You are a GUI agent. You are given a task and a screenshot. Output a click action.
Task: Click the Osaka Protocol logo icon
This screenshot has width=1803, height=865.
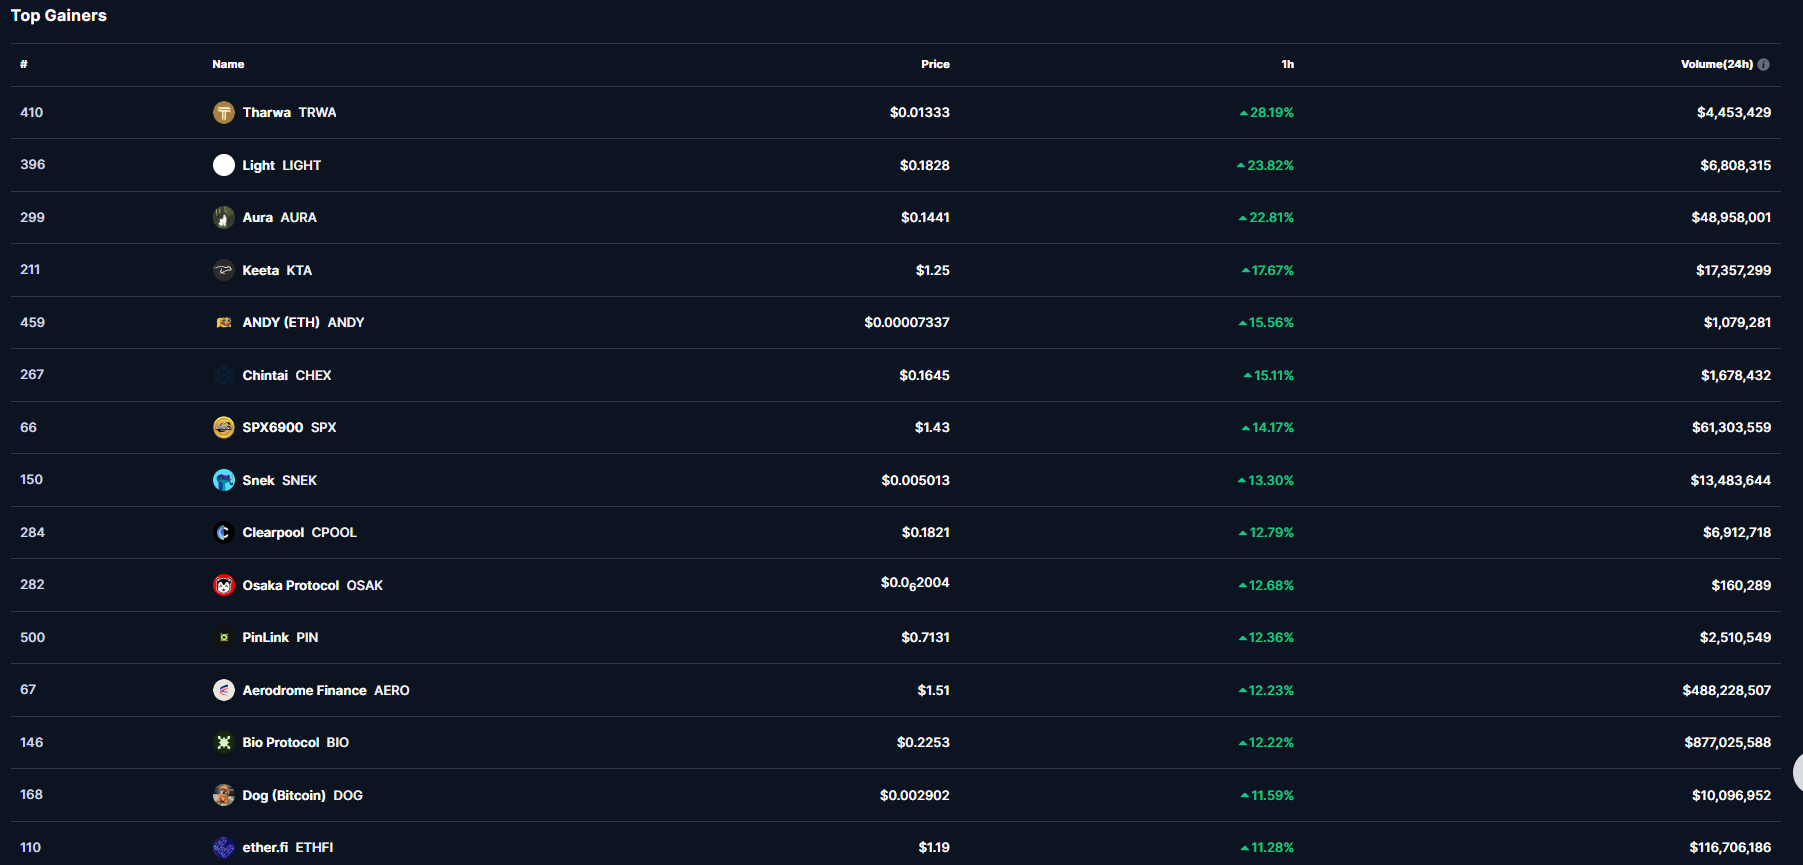click(224, 585)
